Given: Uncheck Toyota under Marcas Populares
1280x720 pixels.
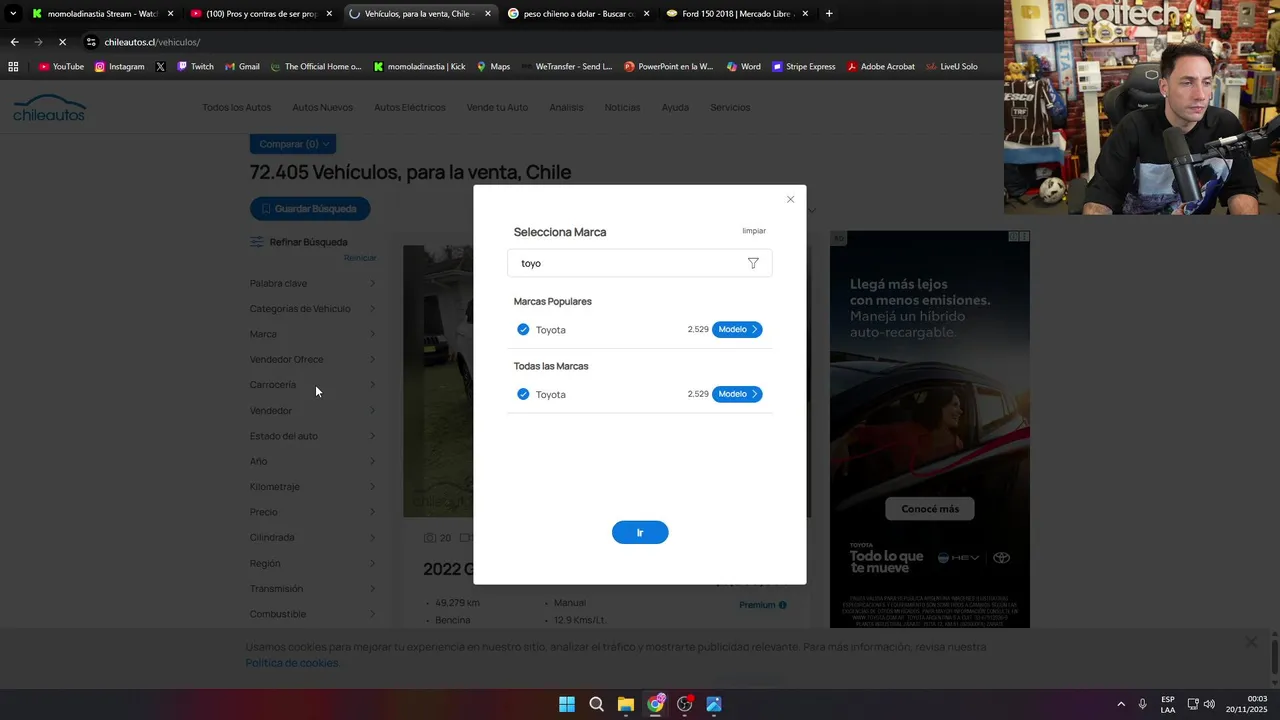Looking at the screenshot, I should (x=523, y=329).
